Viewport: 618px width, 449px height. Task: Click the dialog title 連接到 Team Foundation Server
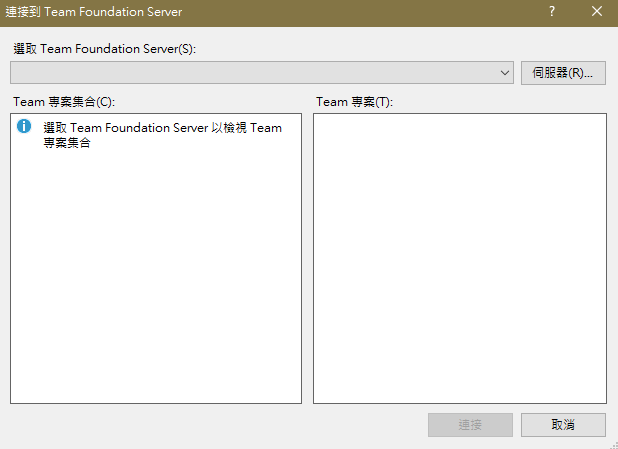[x=94, y=11]
